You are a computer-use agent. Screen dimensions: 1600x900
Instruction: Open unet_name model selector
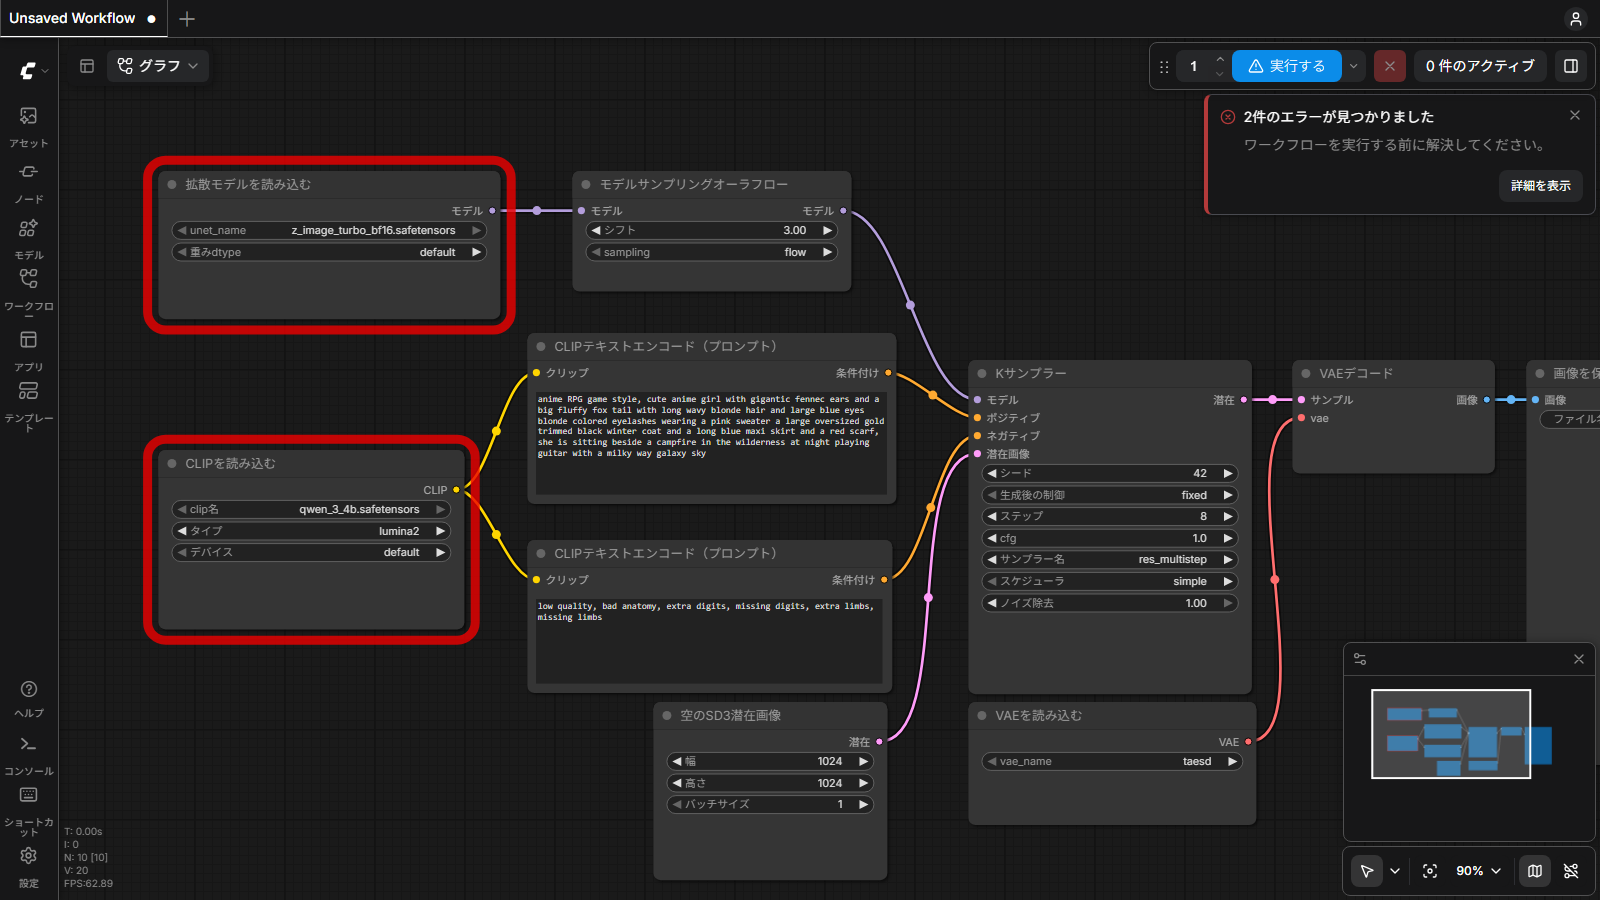pyautogui.click(x=329, y=230)
